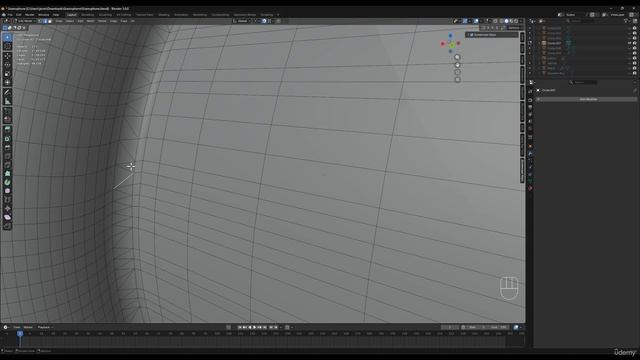Image resolution: width=640 pixels, height=360 pixels.
Task: Open the Vertex menu in viewport header
Action: coord(102,21)
